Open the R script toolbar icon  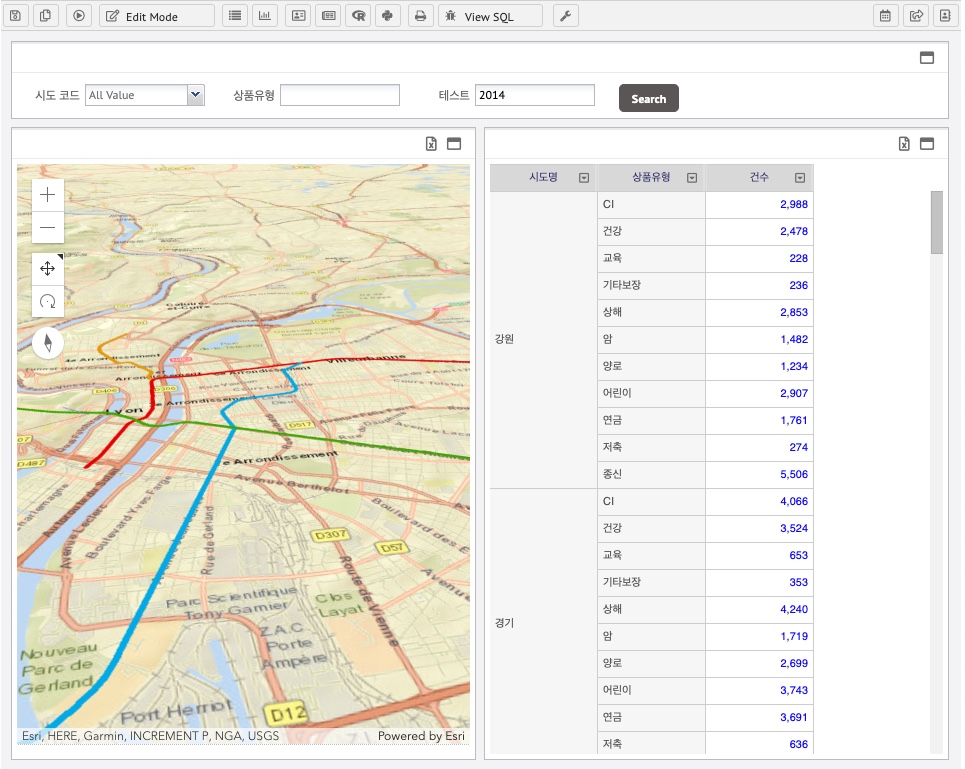click(x=359, y=16)
